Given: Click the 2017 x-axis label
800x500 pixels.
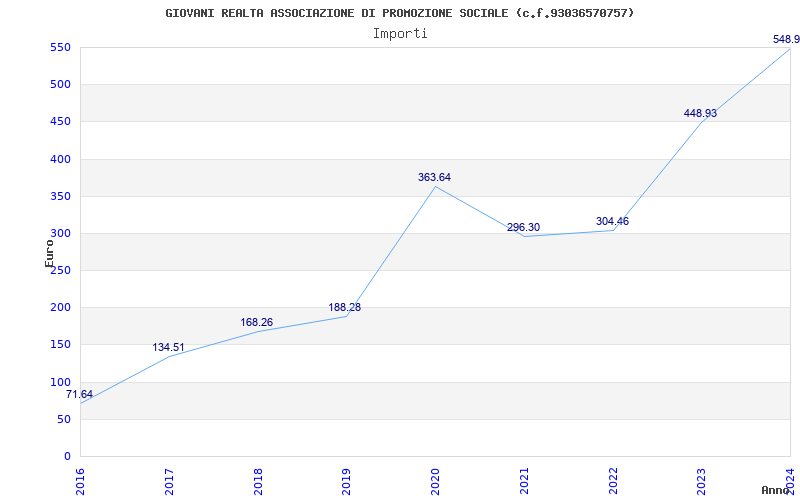Looking at the screenshot, I should [x=169, y=481].
